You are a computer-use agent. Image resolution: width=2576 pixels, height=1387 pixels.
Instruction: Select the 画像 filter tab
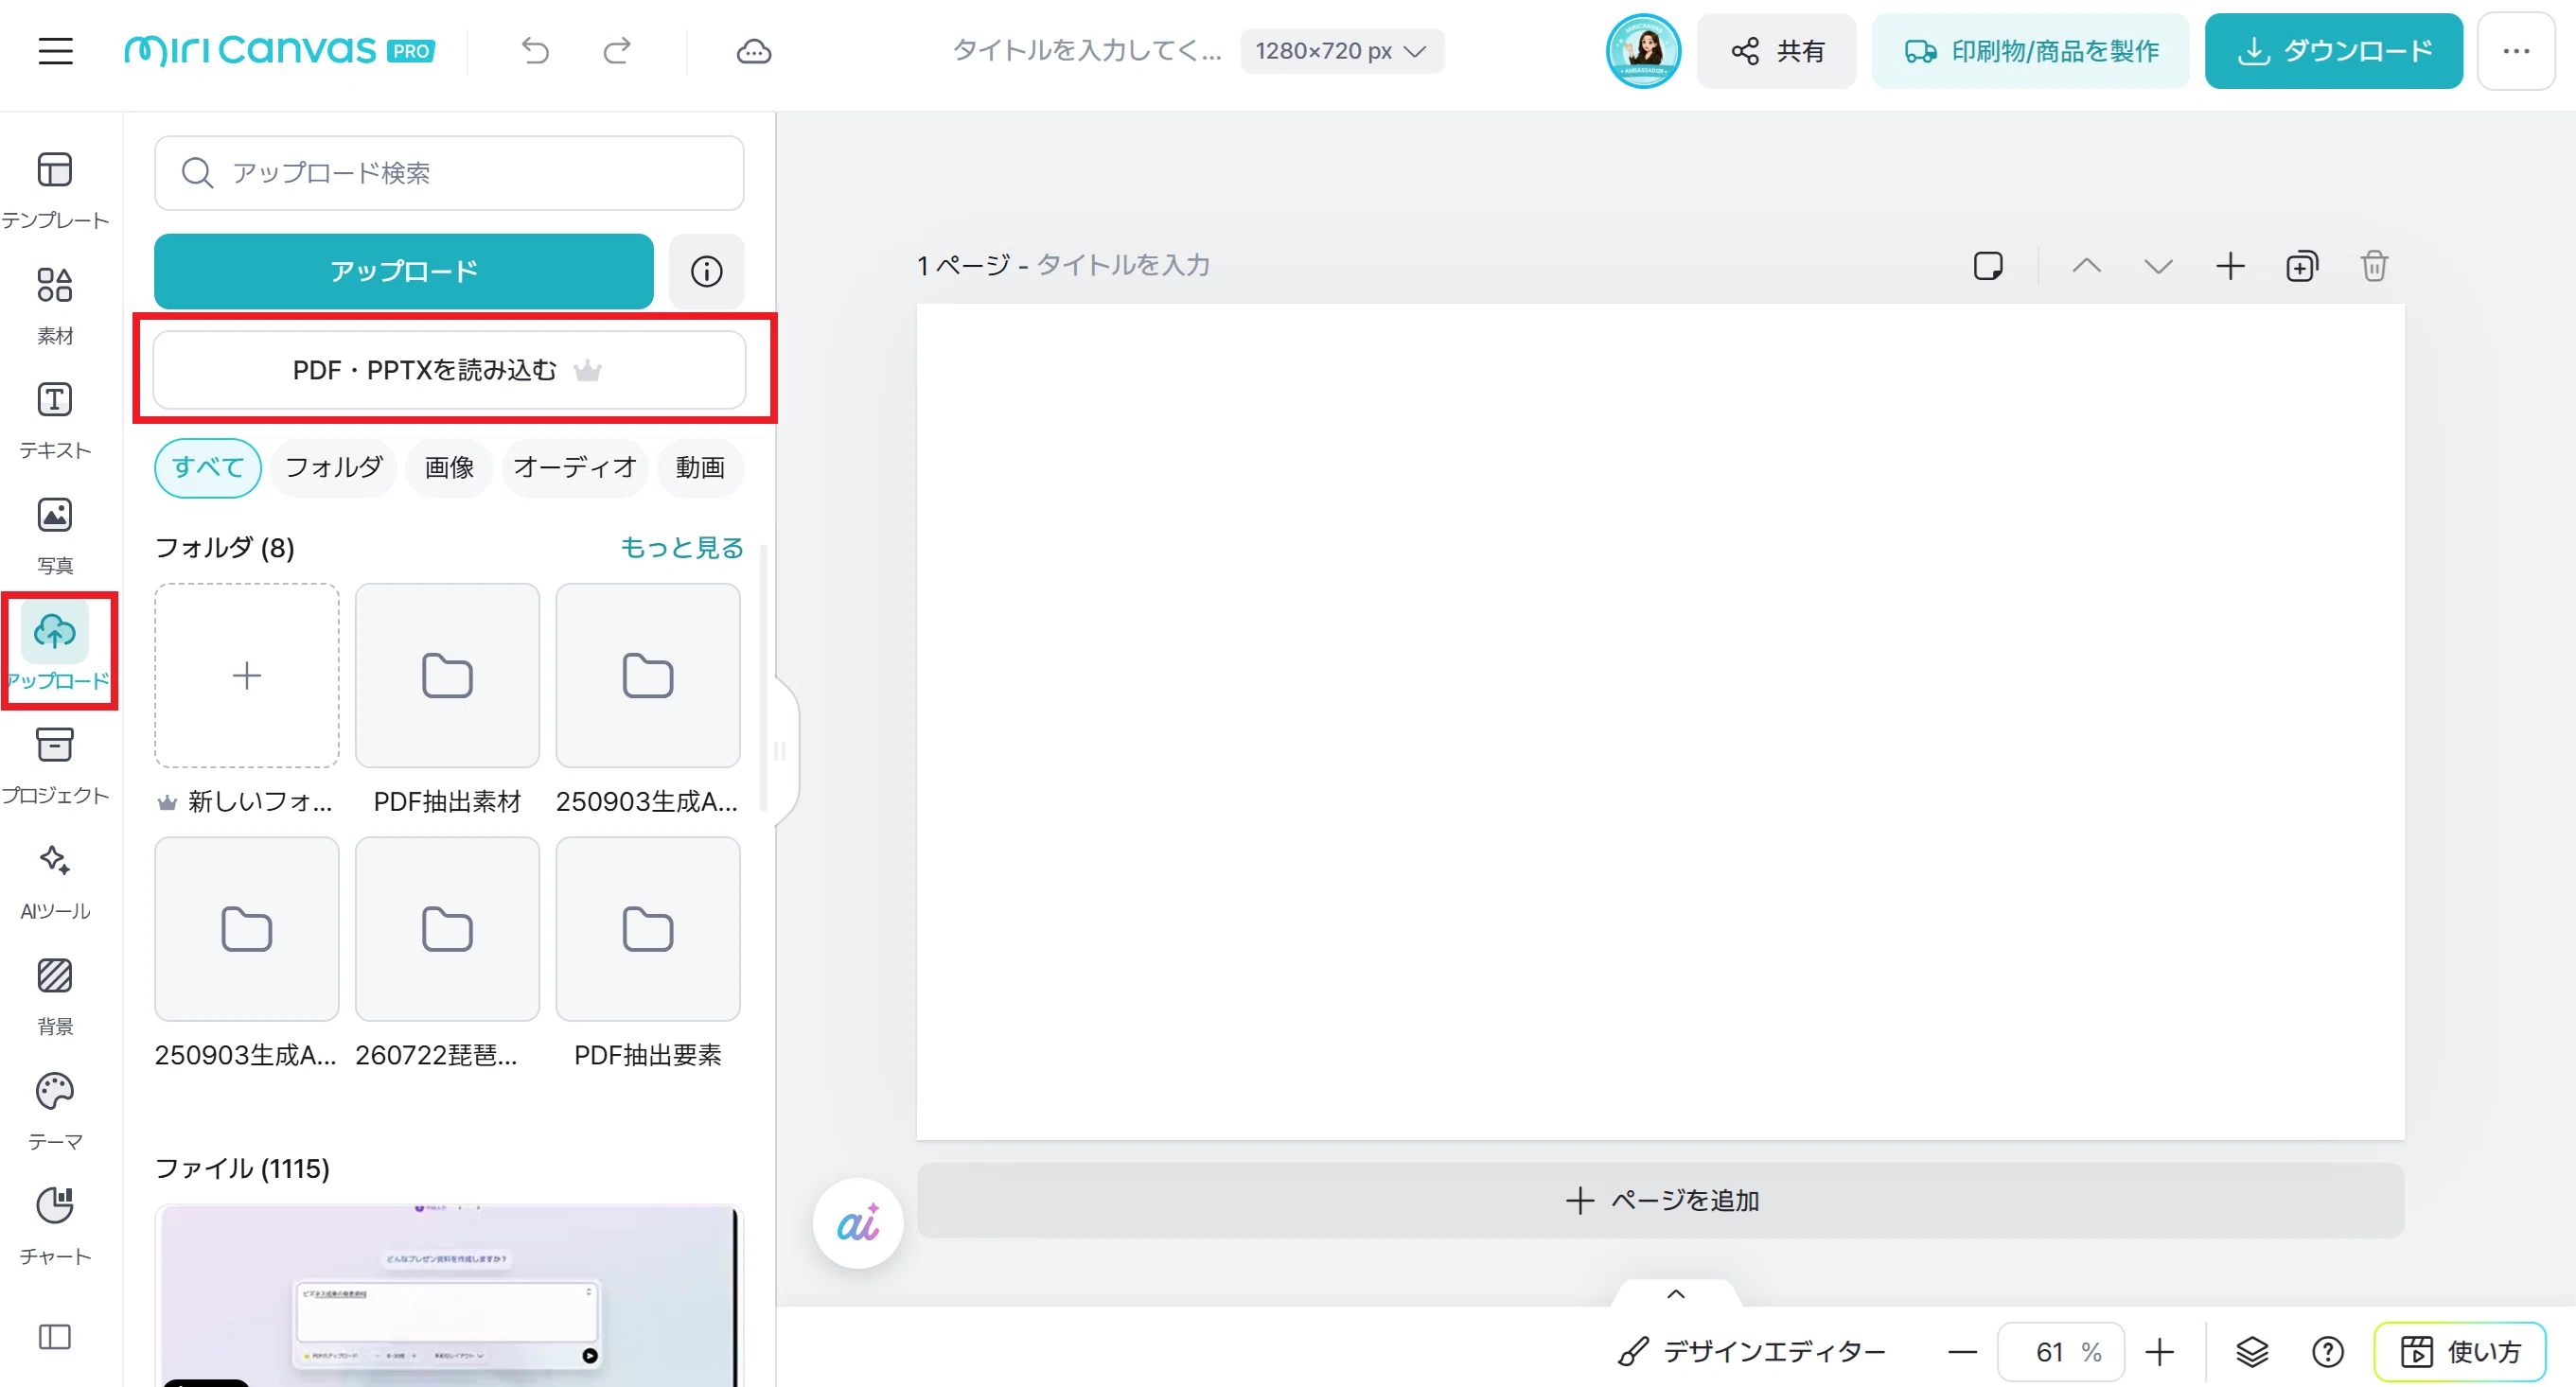pyautogui.click(x=449, y=467)
